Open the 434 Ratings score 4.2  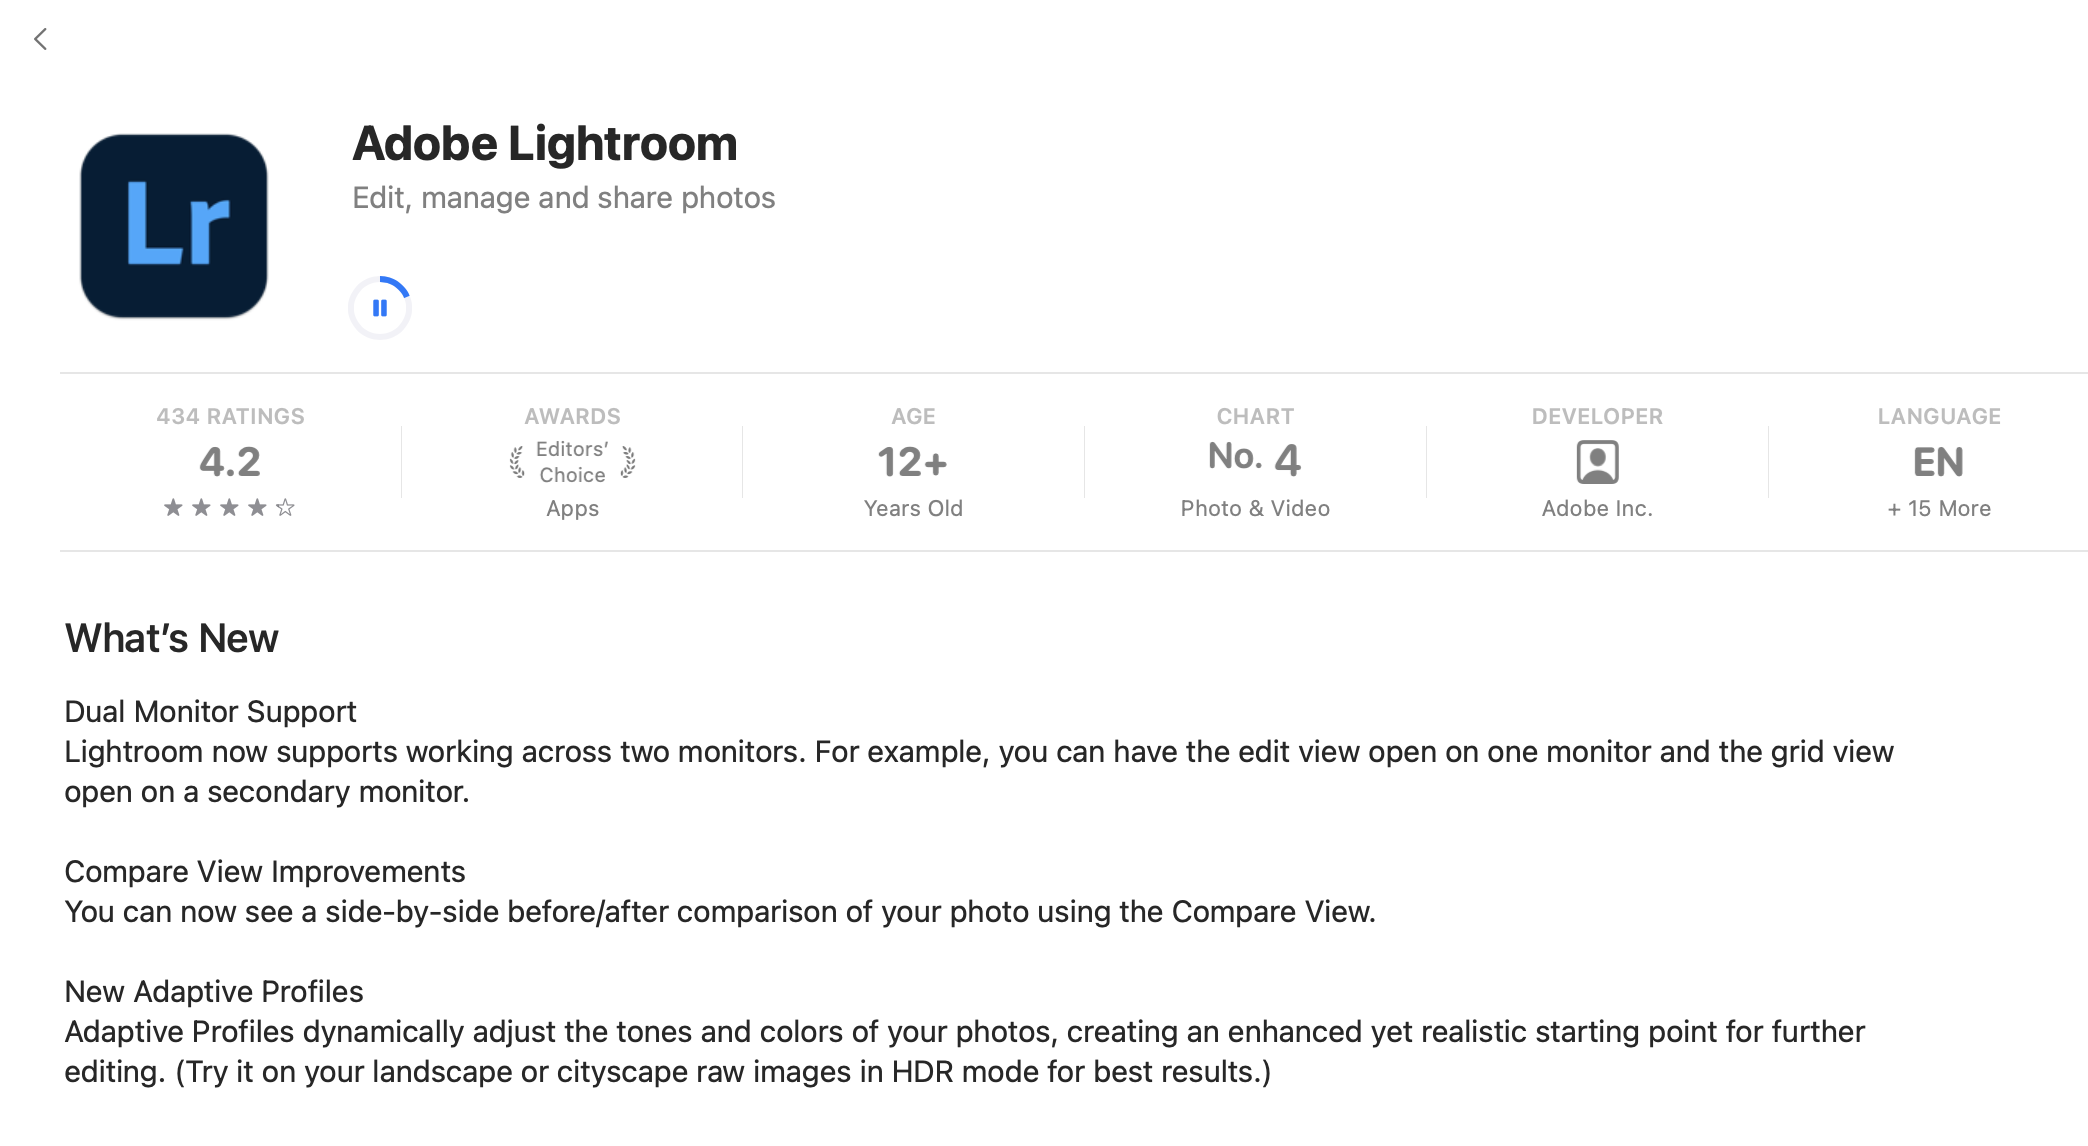230,462
